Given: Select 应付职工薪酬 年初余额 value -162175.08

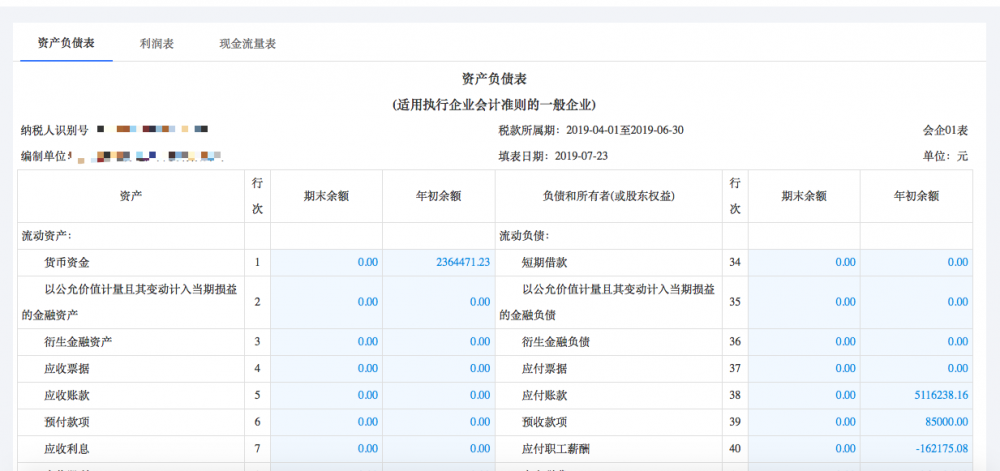Looking at the screenshot, I should click(x=915, y=448).
